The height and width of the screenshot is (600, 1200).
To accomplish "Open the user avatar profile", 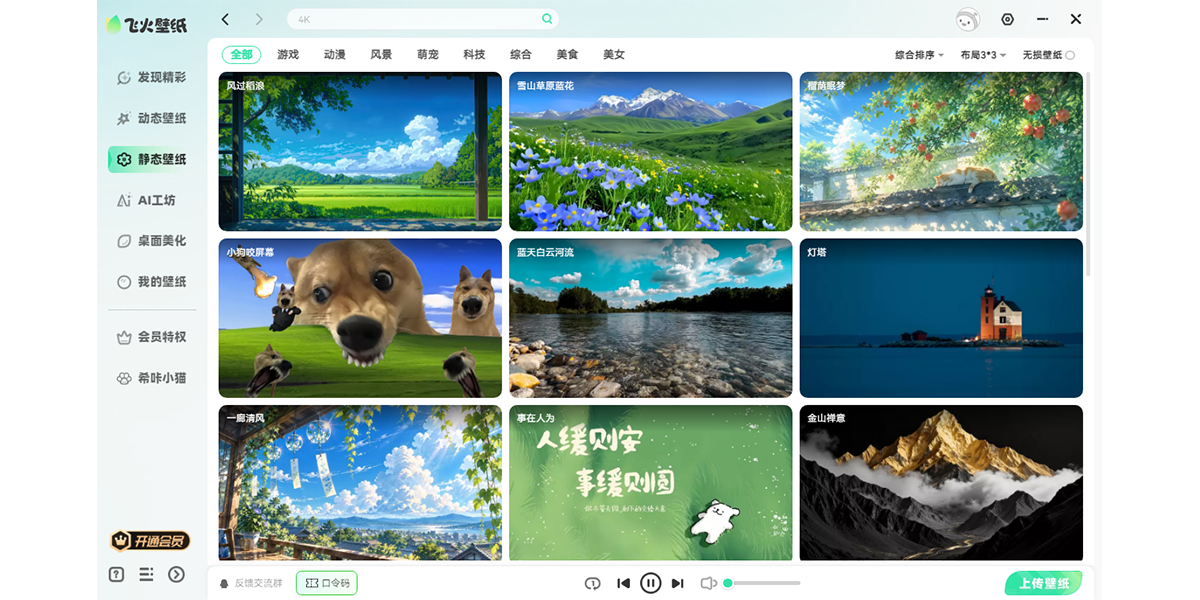I will [968, 19].
